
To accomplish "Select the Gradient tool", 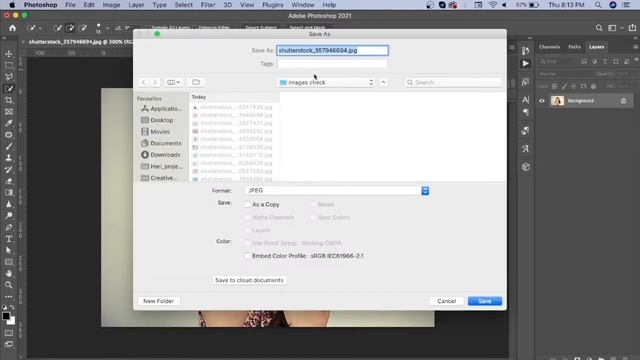I will 9,192.
